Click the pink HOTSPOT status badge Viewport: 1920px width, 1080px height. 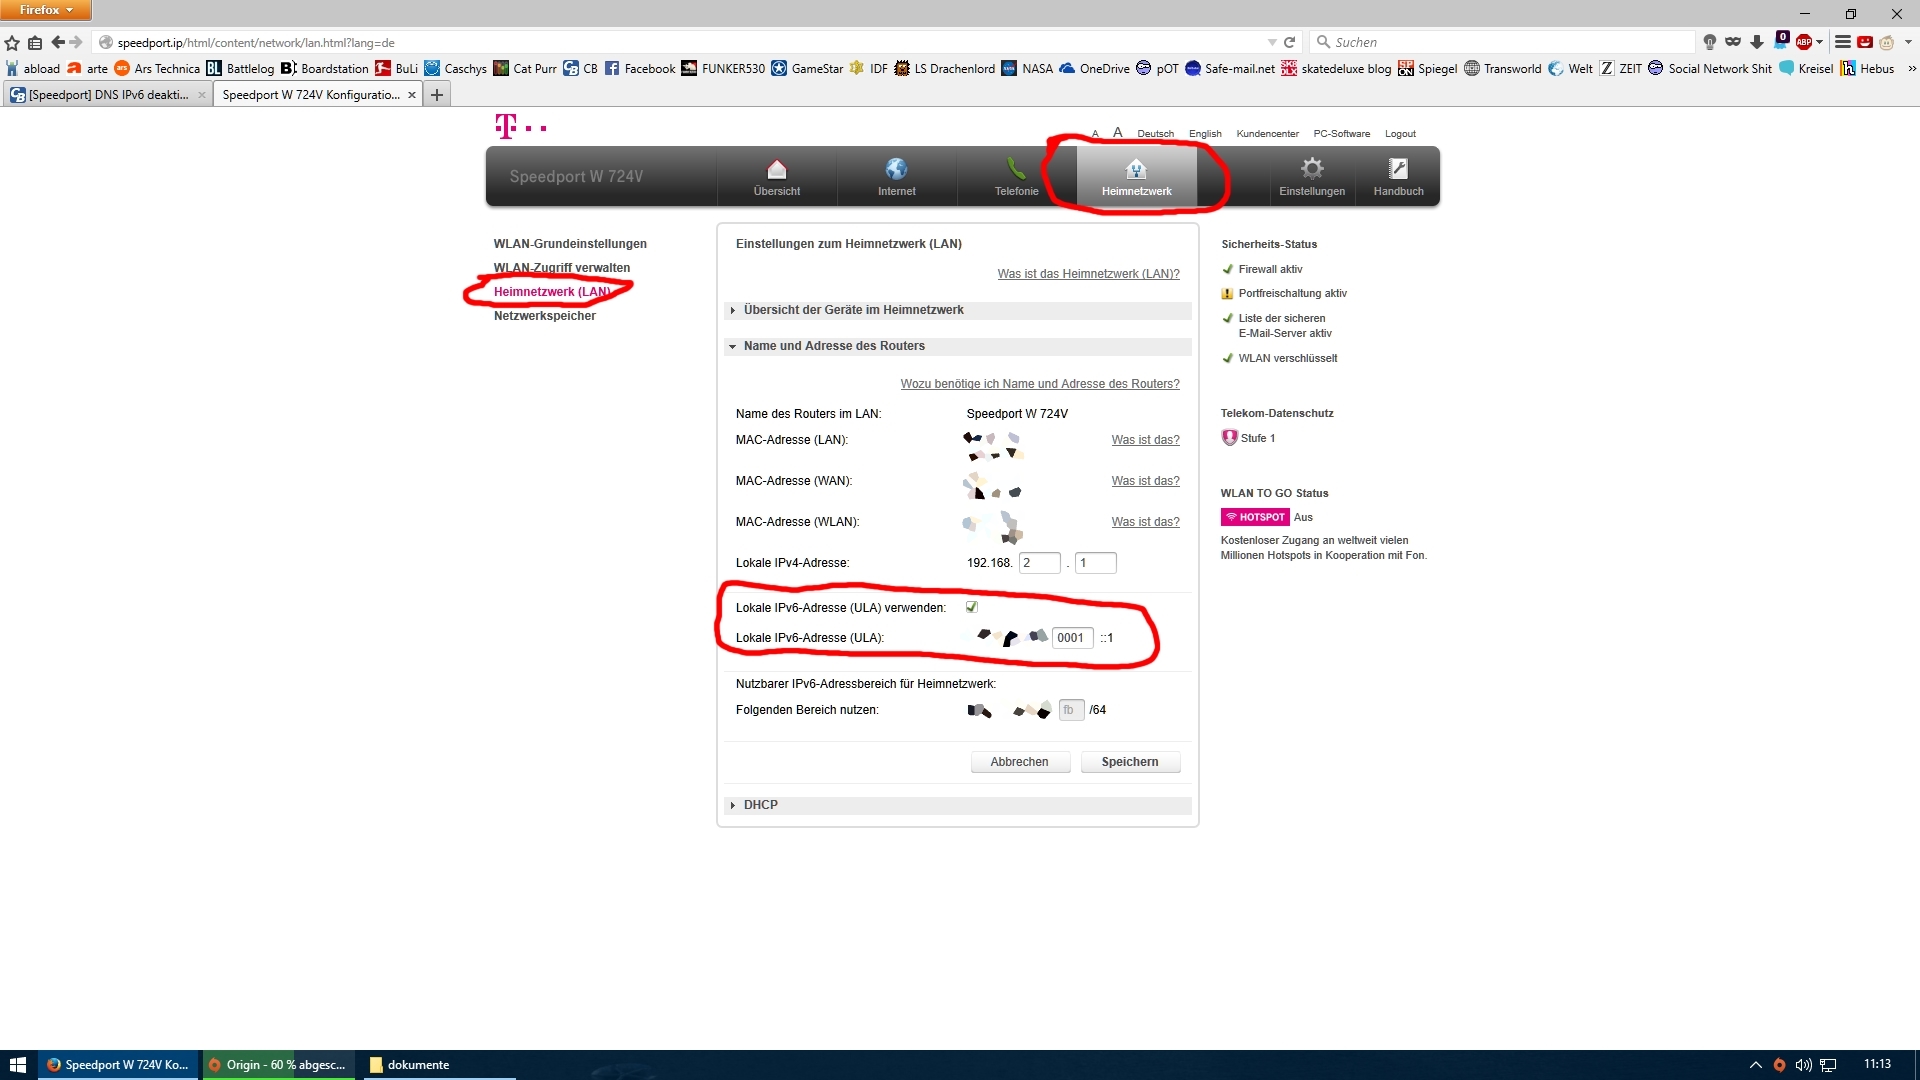(1254, 517)
